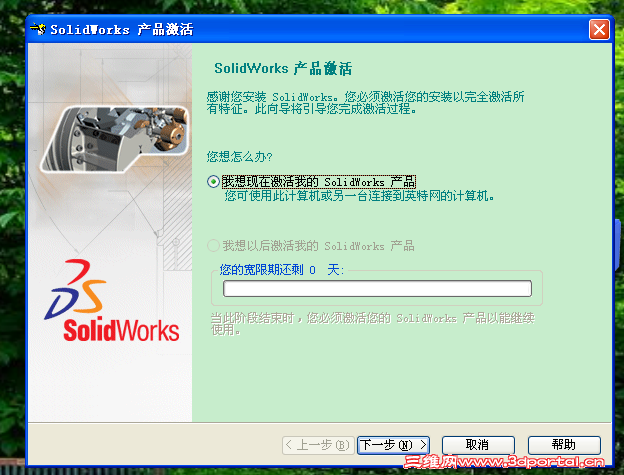Open help with the 帮助 button
The width and height of the screenshot is (624, 475).
tap(564, 445)
